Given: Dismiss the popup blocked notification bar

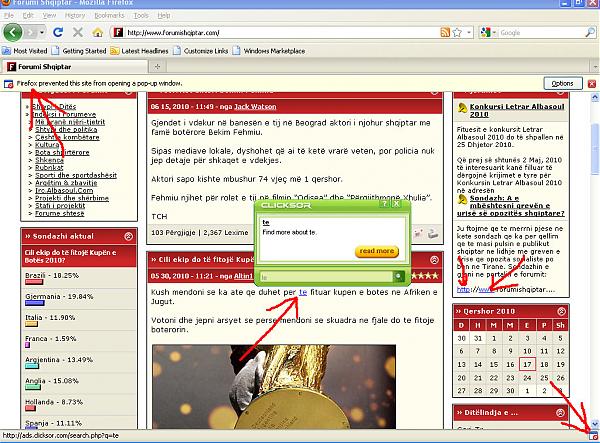Looking at the screenshot, I should (x=592, y=83).
